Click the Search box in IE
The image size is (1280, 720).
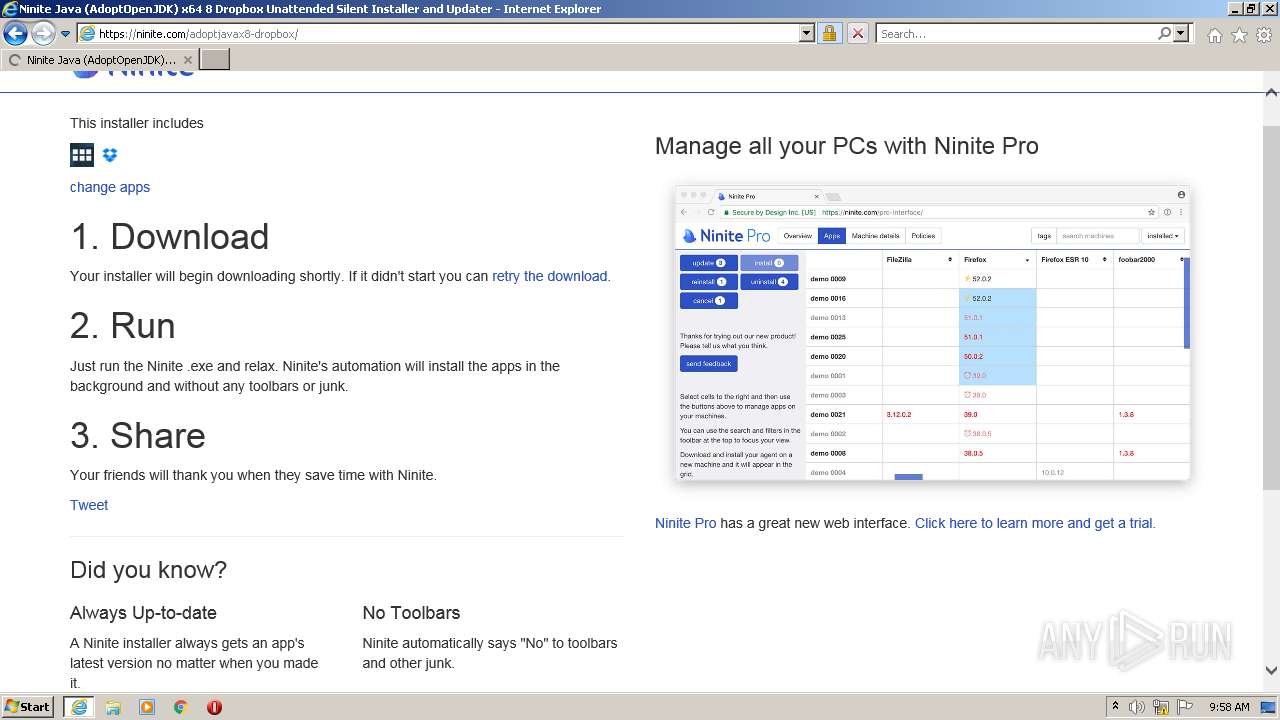pos(1016,33)
